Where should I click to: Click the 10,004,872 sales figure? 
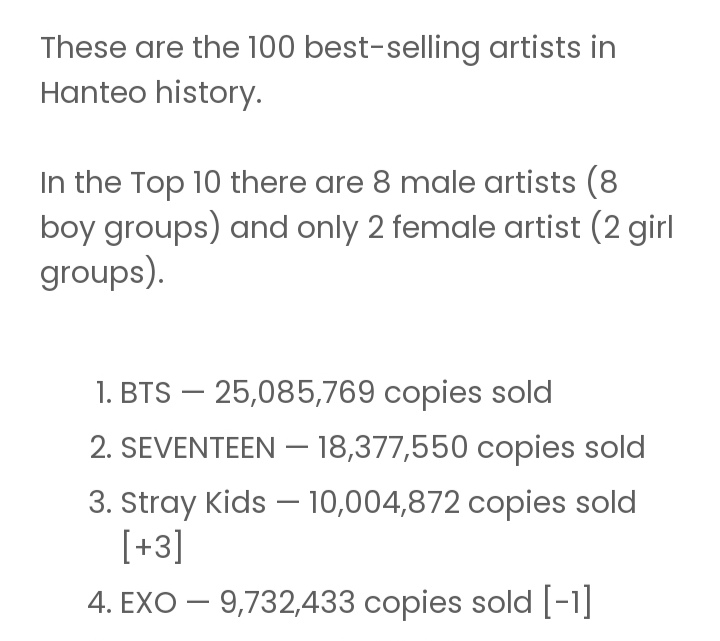384,503
